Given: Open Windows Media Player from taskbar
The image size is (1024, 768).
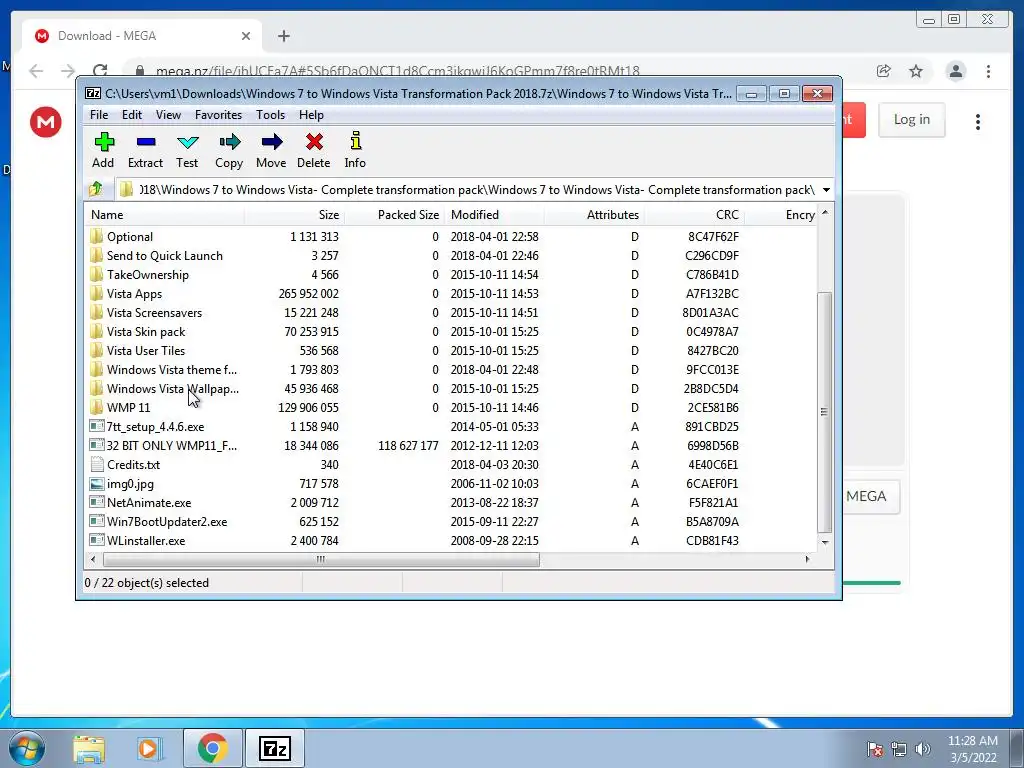Looking at the screenshot, I should tap(150, 748).
